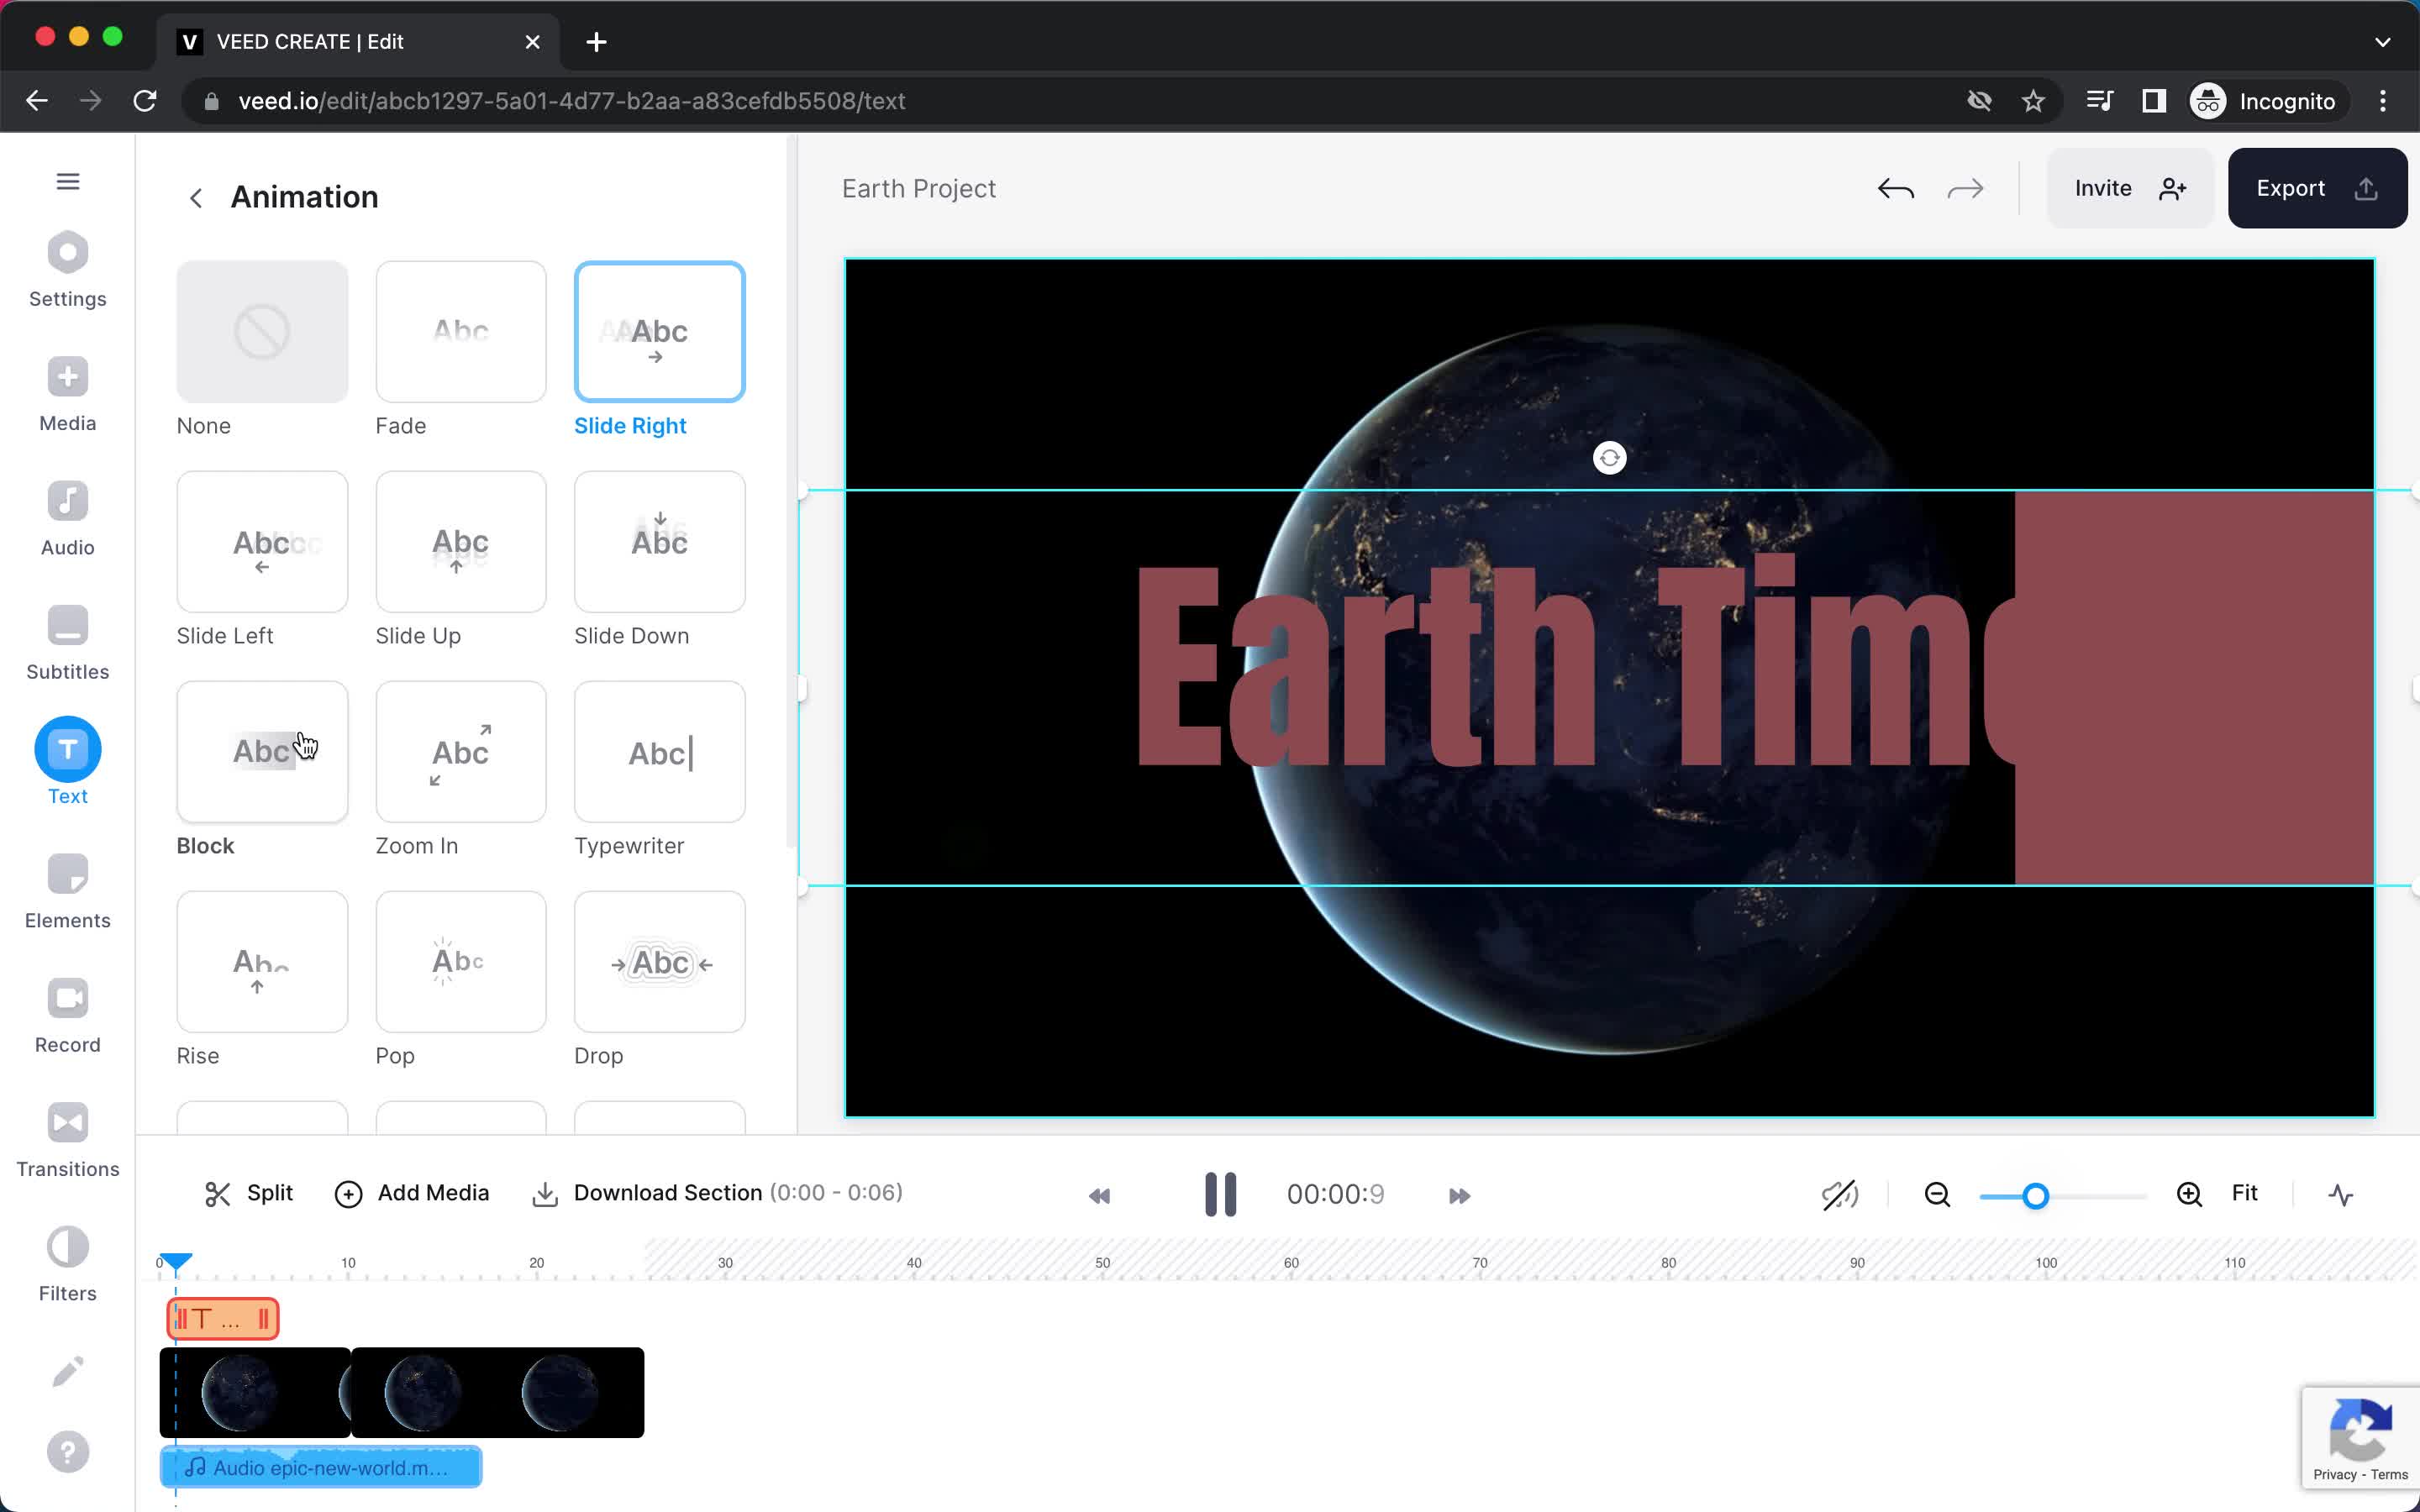
Task: Click the playhead at timestamp 00:00:9
Action: (176, 1261)
